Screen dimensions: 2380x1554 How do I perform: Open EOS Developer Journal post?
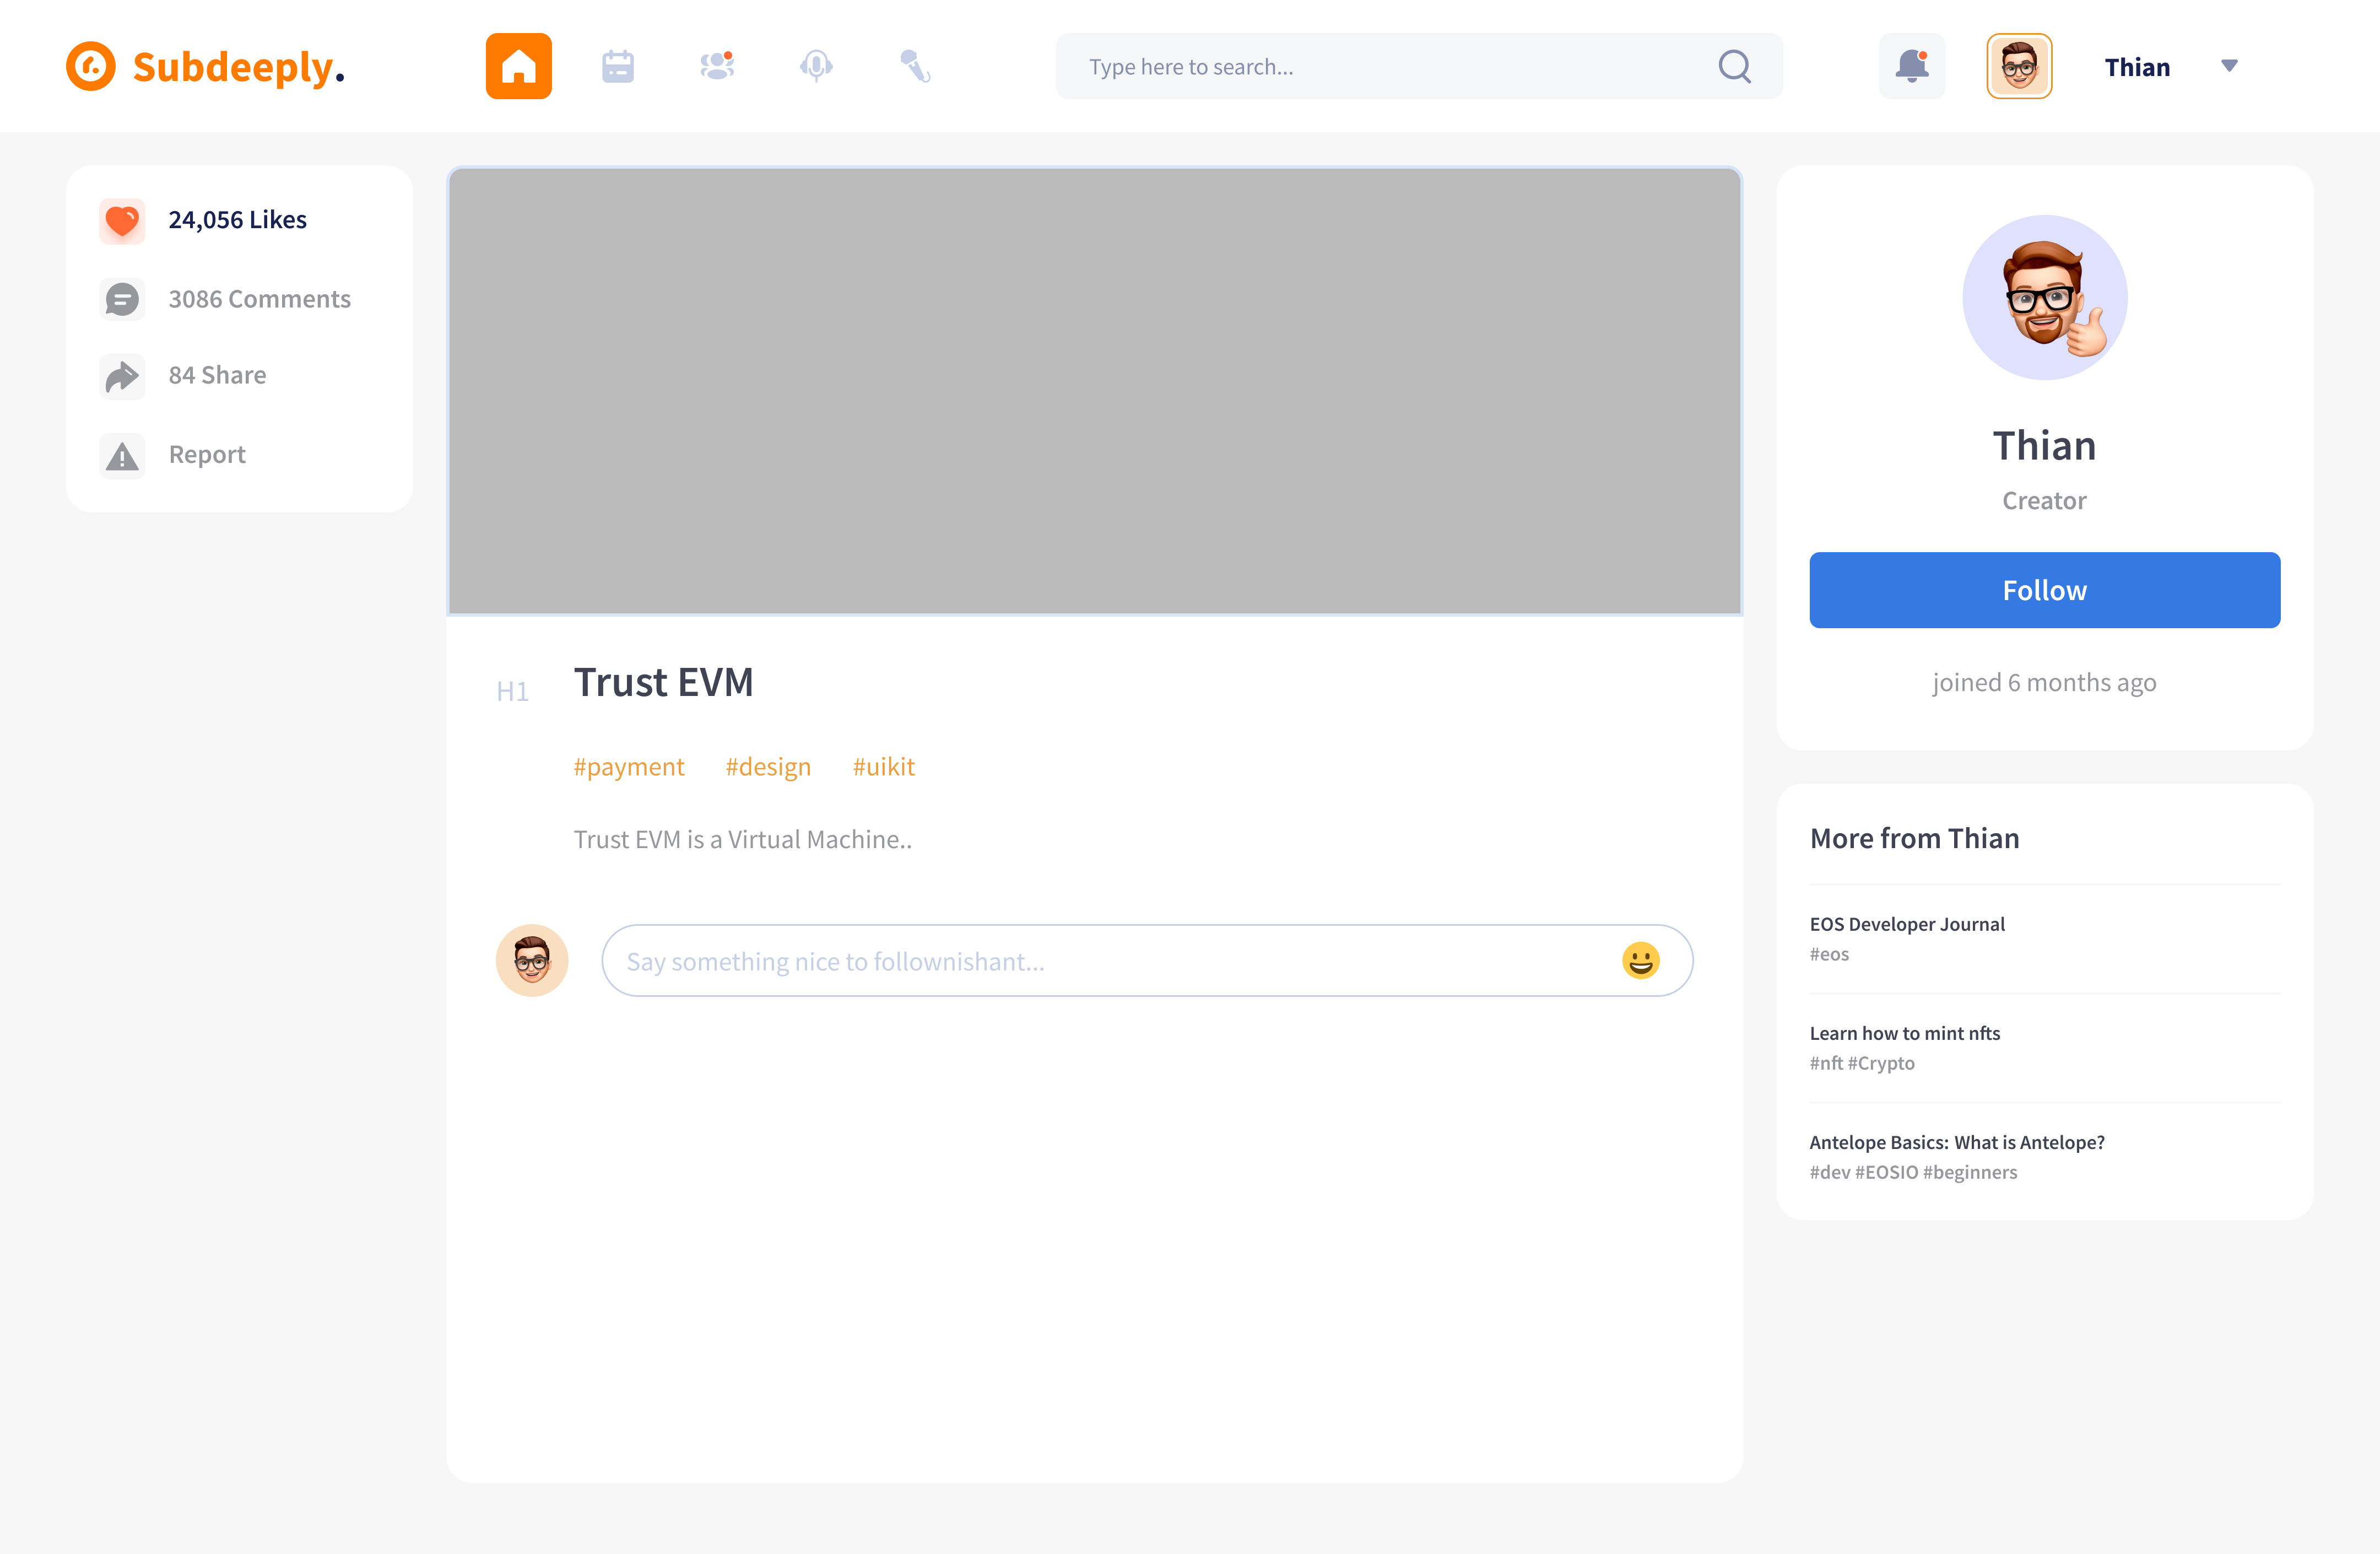[1906, 924]
